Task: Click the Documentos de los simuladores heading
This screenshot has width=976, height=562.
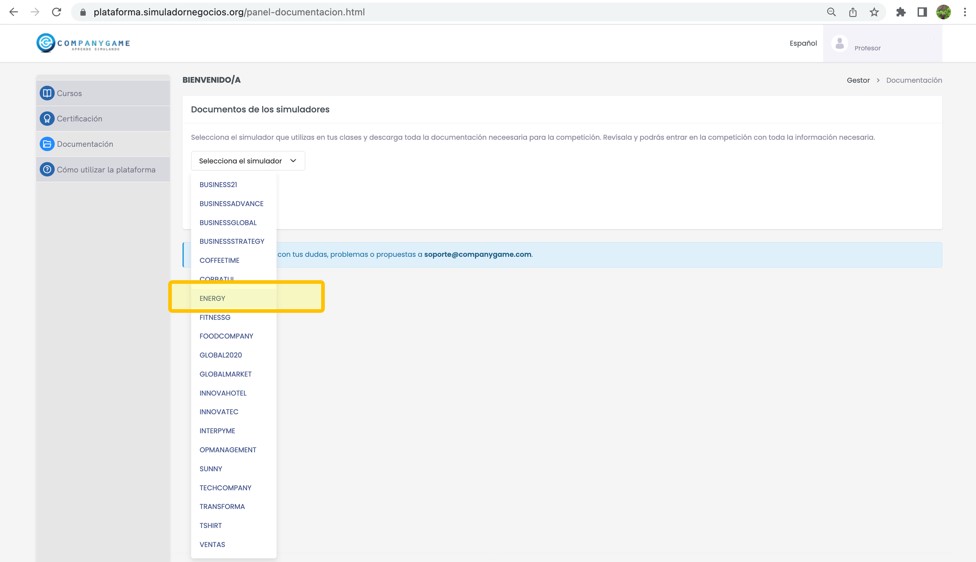Action: (x=260, y=110)
